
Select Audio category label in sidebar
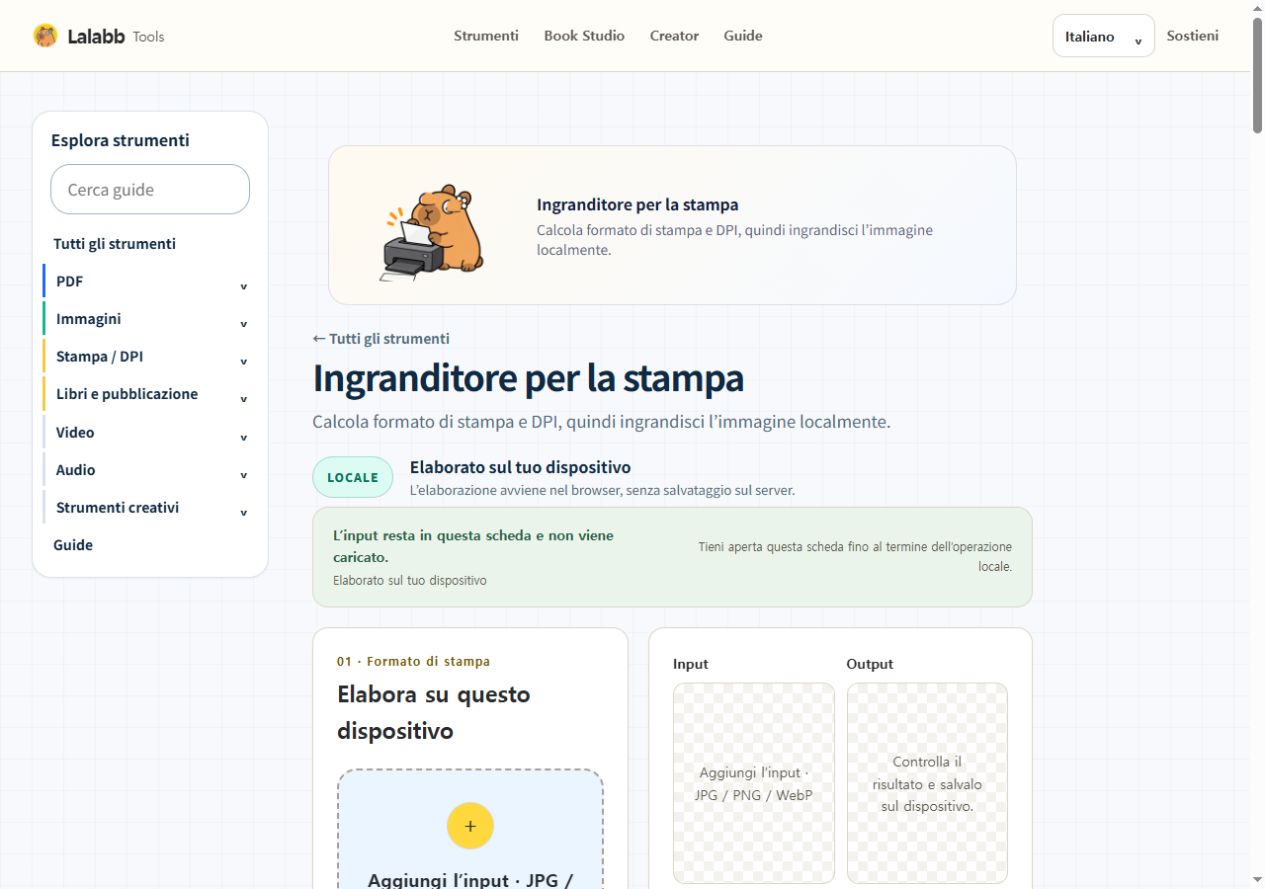[76, 470]
